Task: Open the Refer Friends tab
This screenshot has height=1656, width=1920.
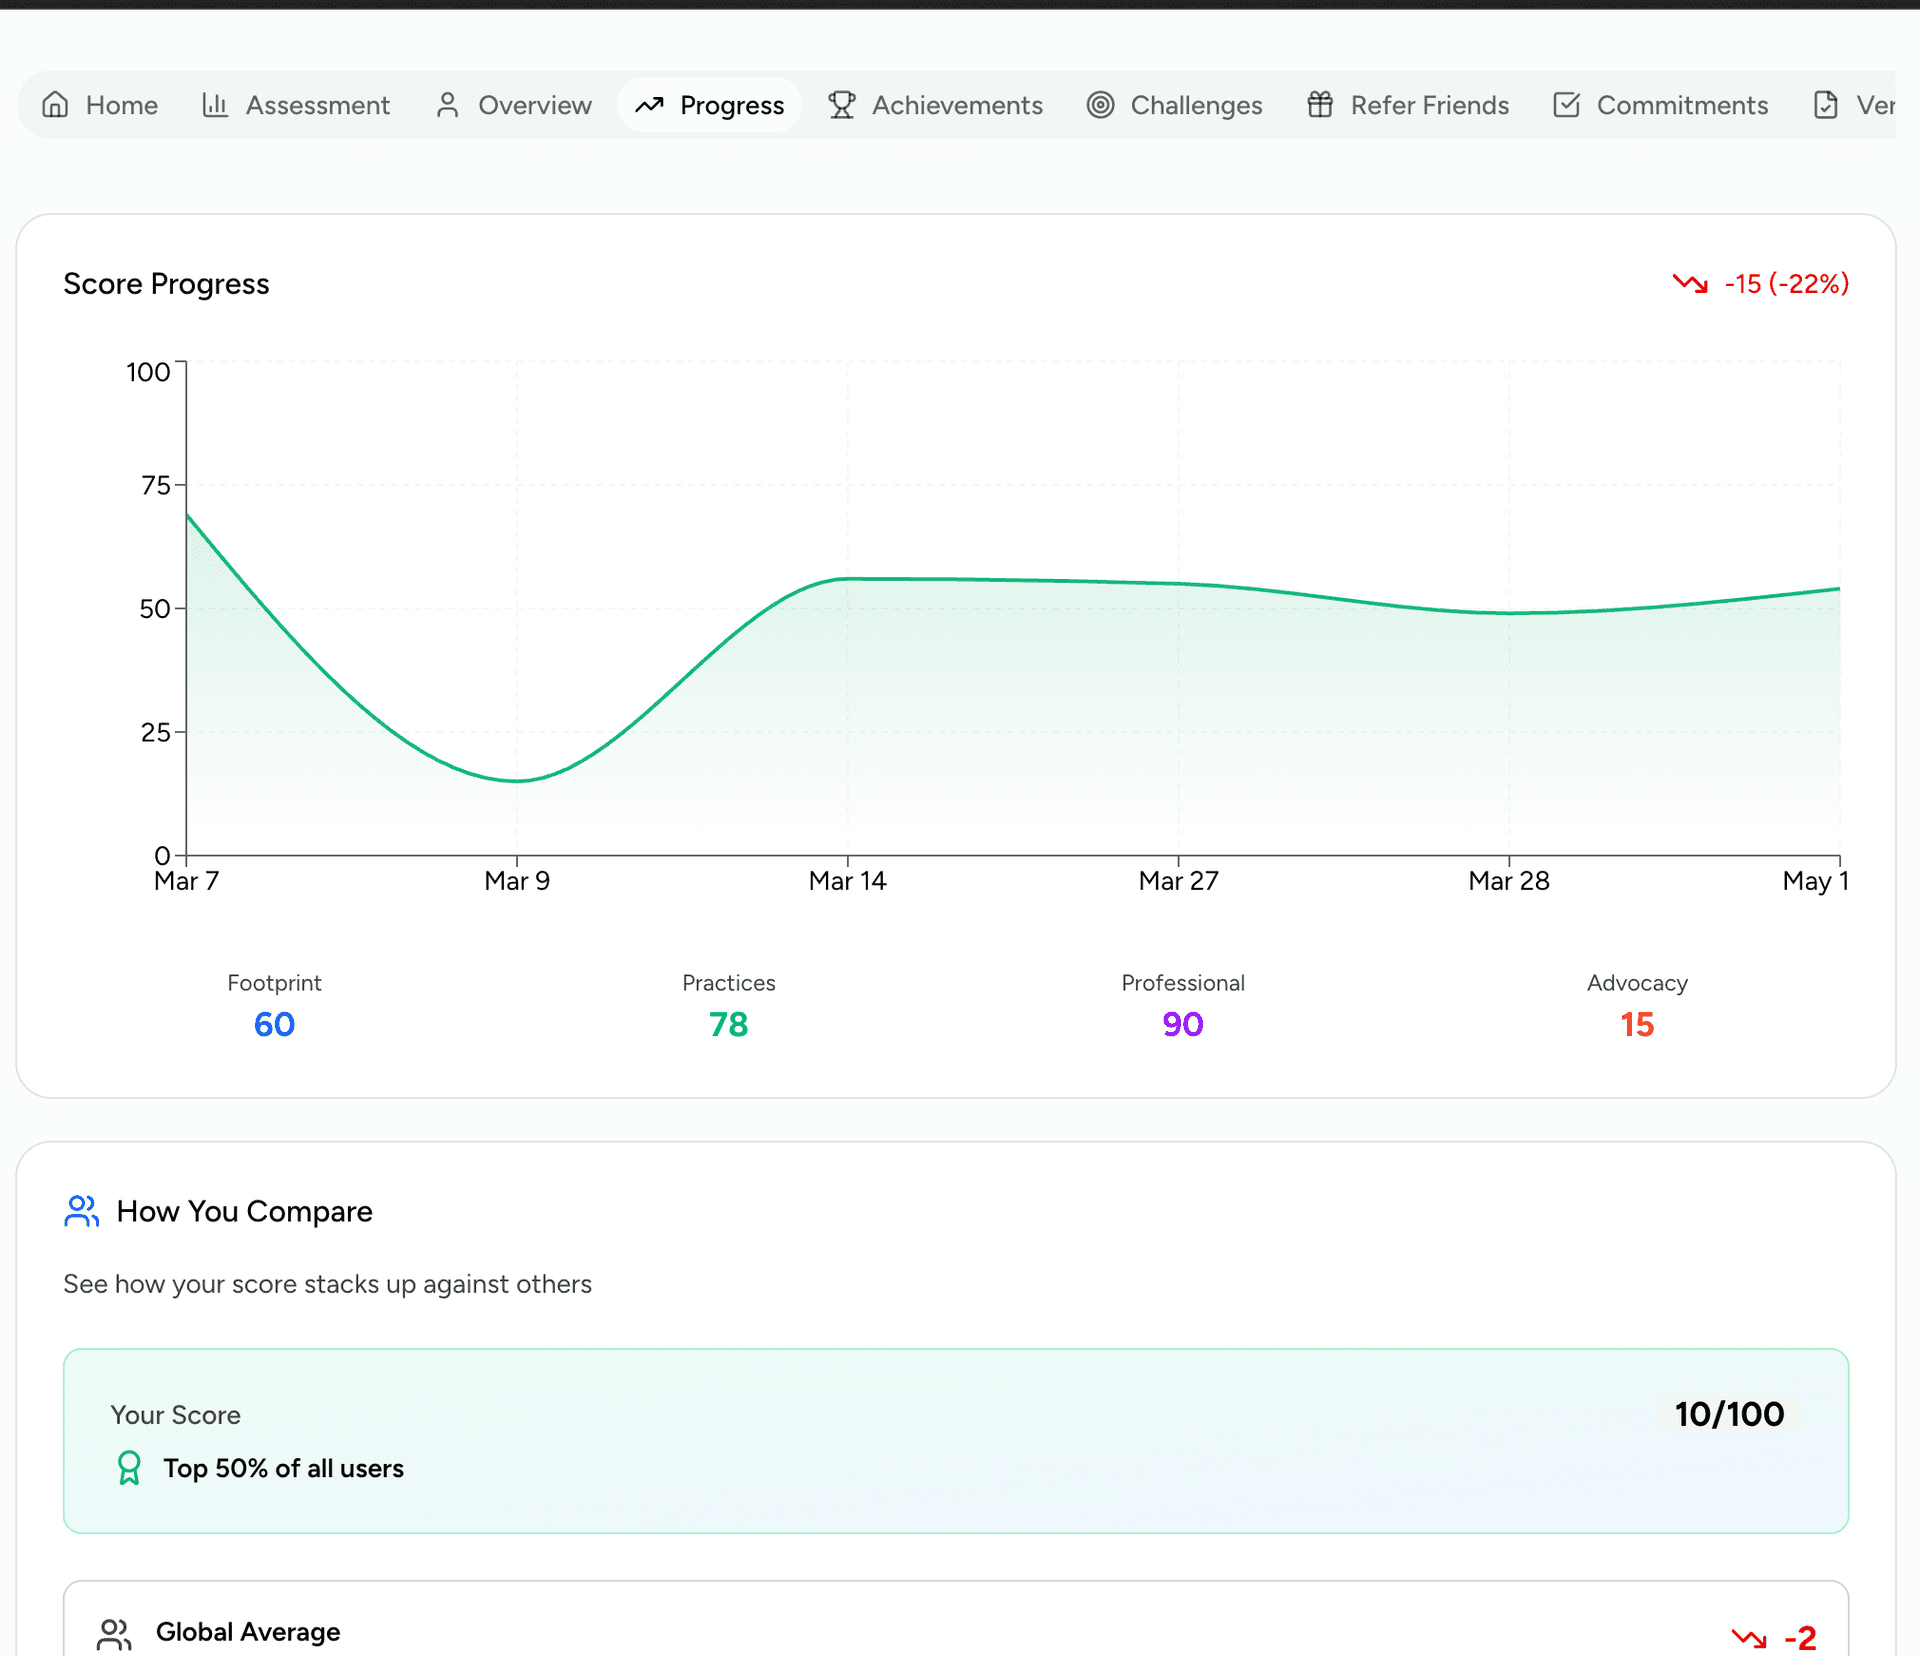Action: (x=1408, y=105)
